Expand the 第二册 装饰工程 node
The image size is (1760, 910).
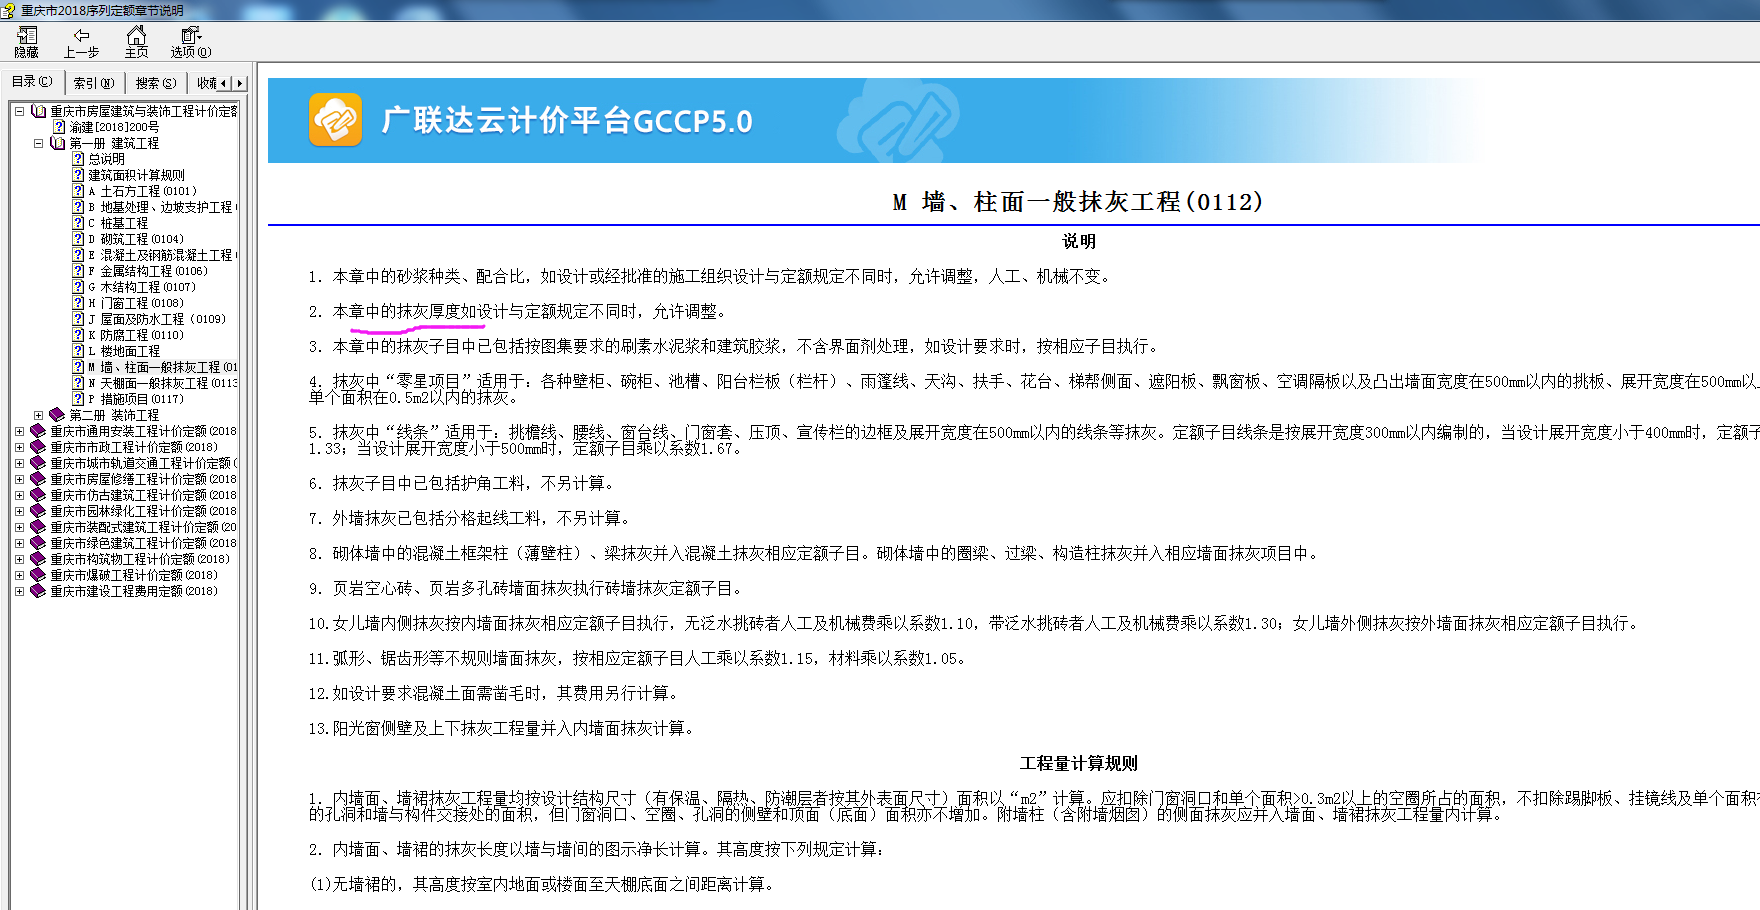coord(39,415)
